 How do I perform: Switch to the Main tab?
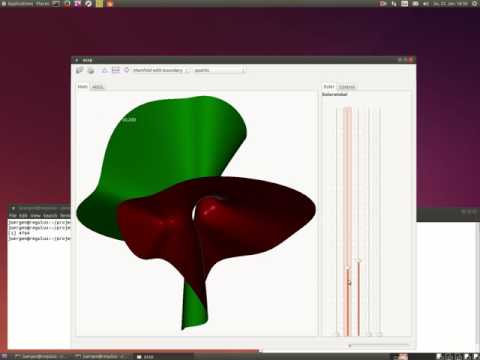coord(83,87)
